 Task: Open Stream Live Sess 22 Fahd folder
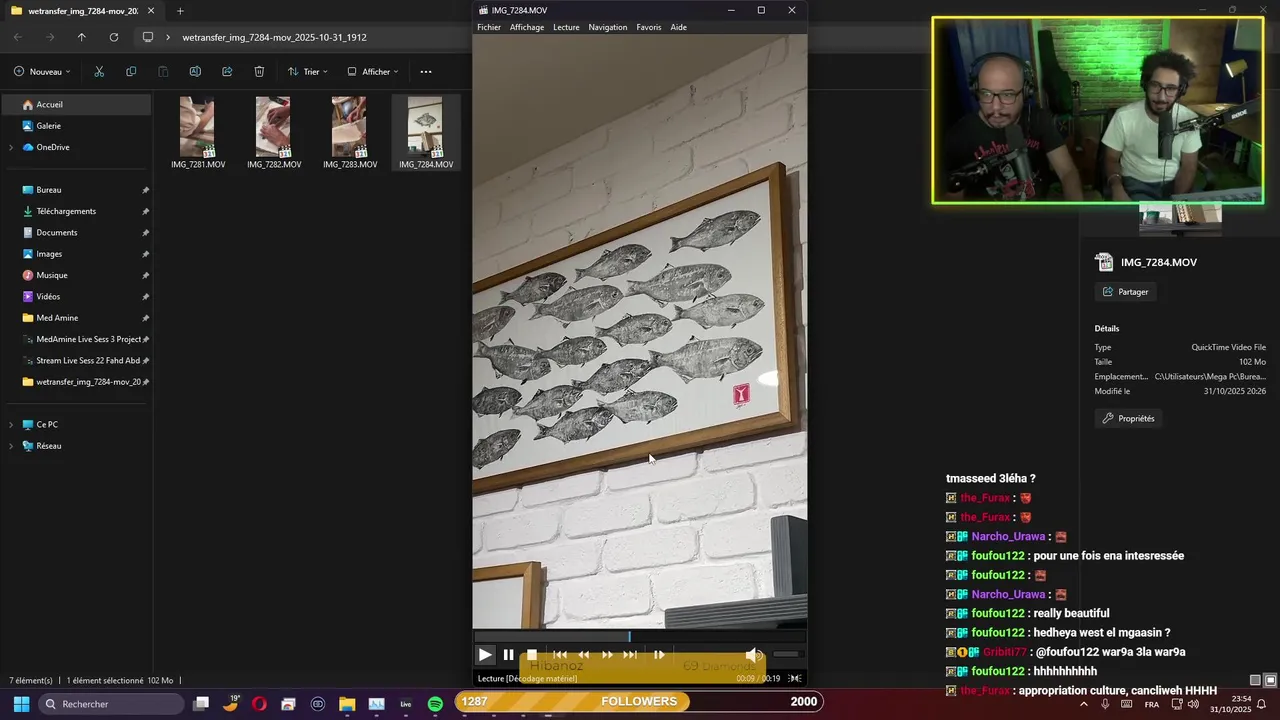pos(76,360)
